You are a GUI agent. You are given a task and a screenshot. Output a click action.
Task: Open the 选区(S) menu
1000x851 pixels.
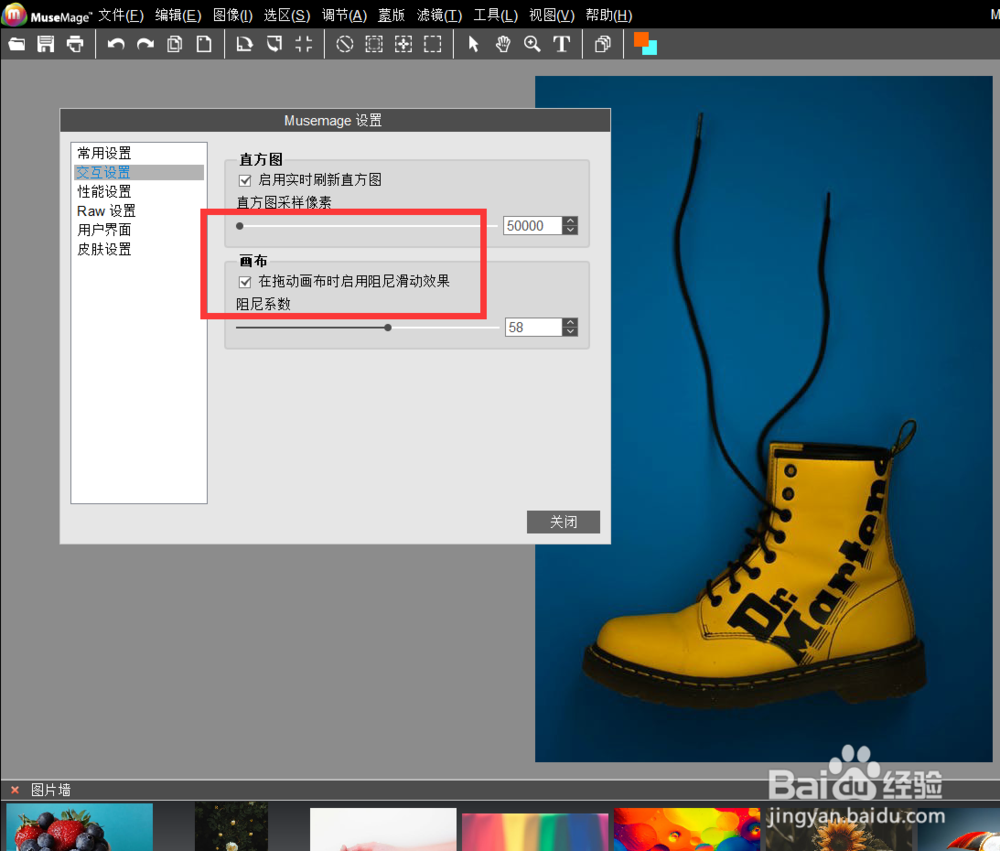click(287, 15)
